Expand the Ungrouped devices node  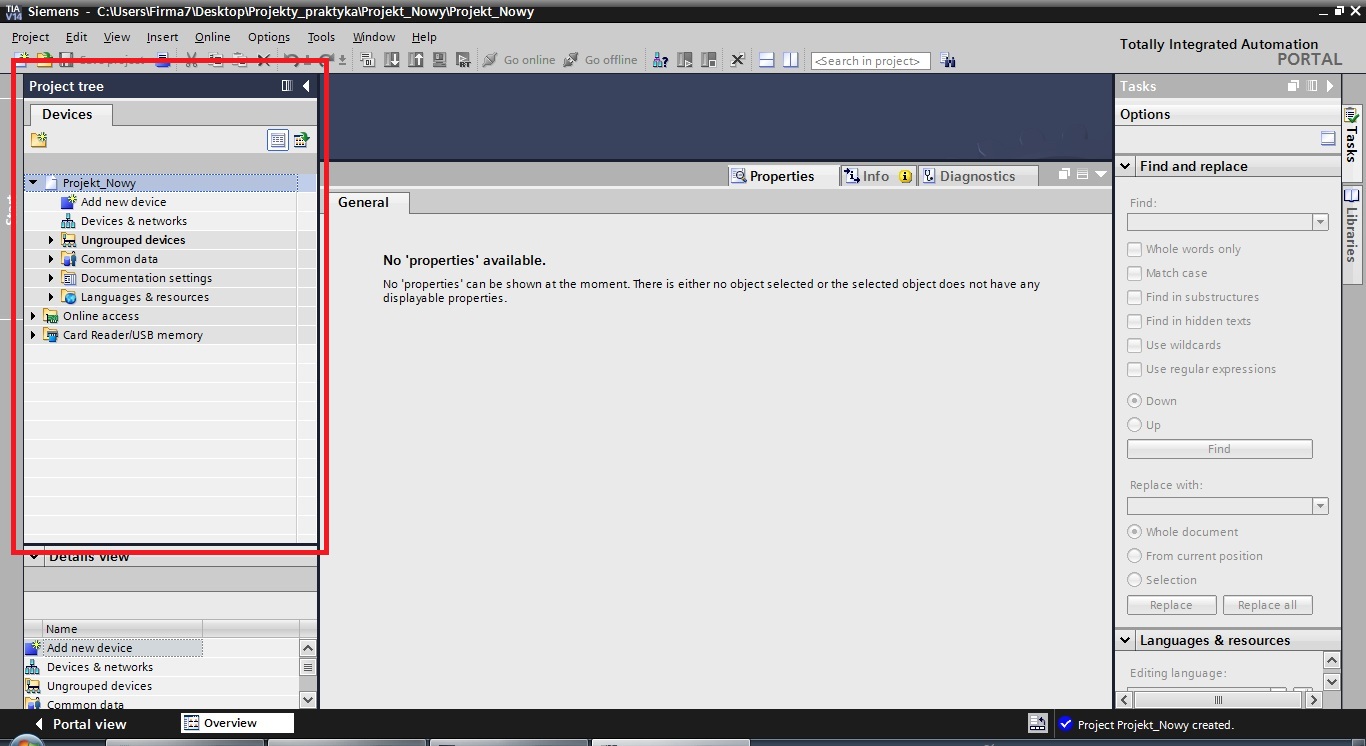(x=51, y=240)
